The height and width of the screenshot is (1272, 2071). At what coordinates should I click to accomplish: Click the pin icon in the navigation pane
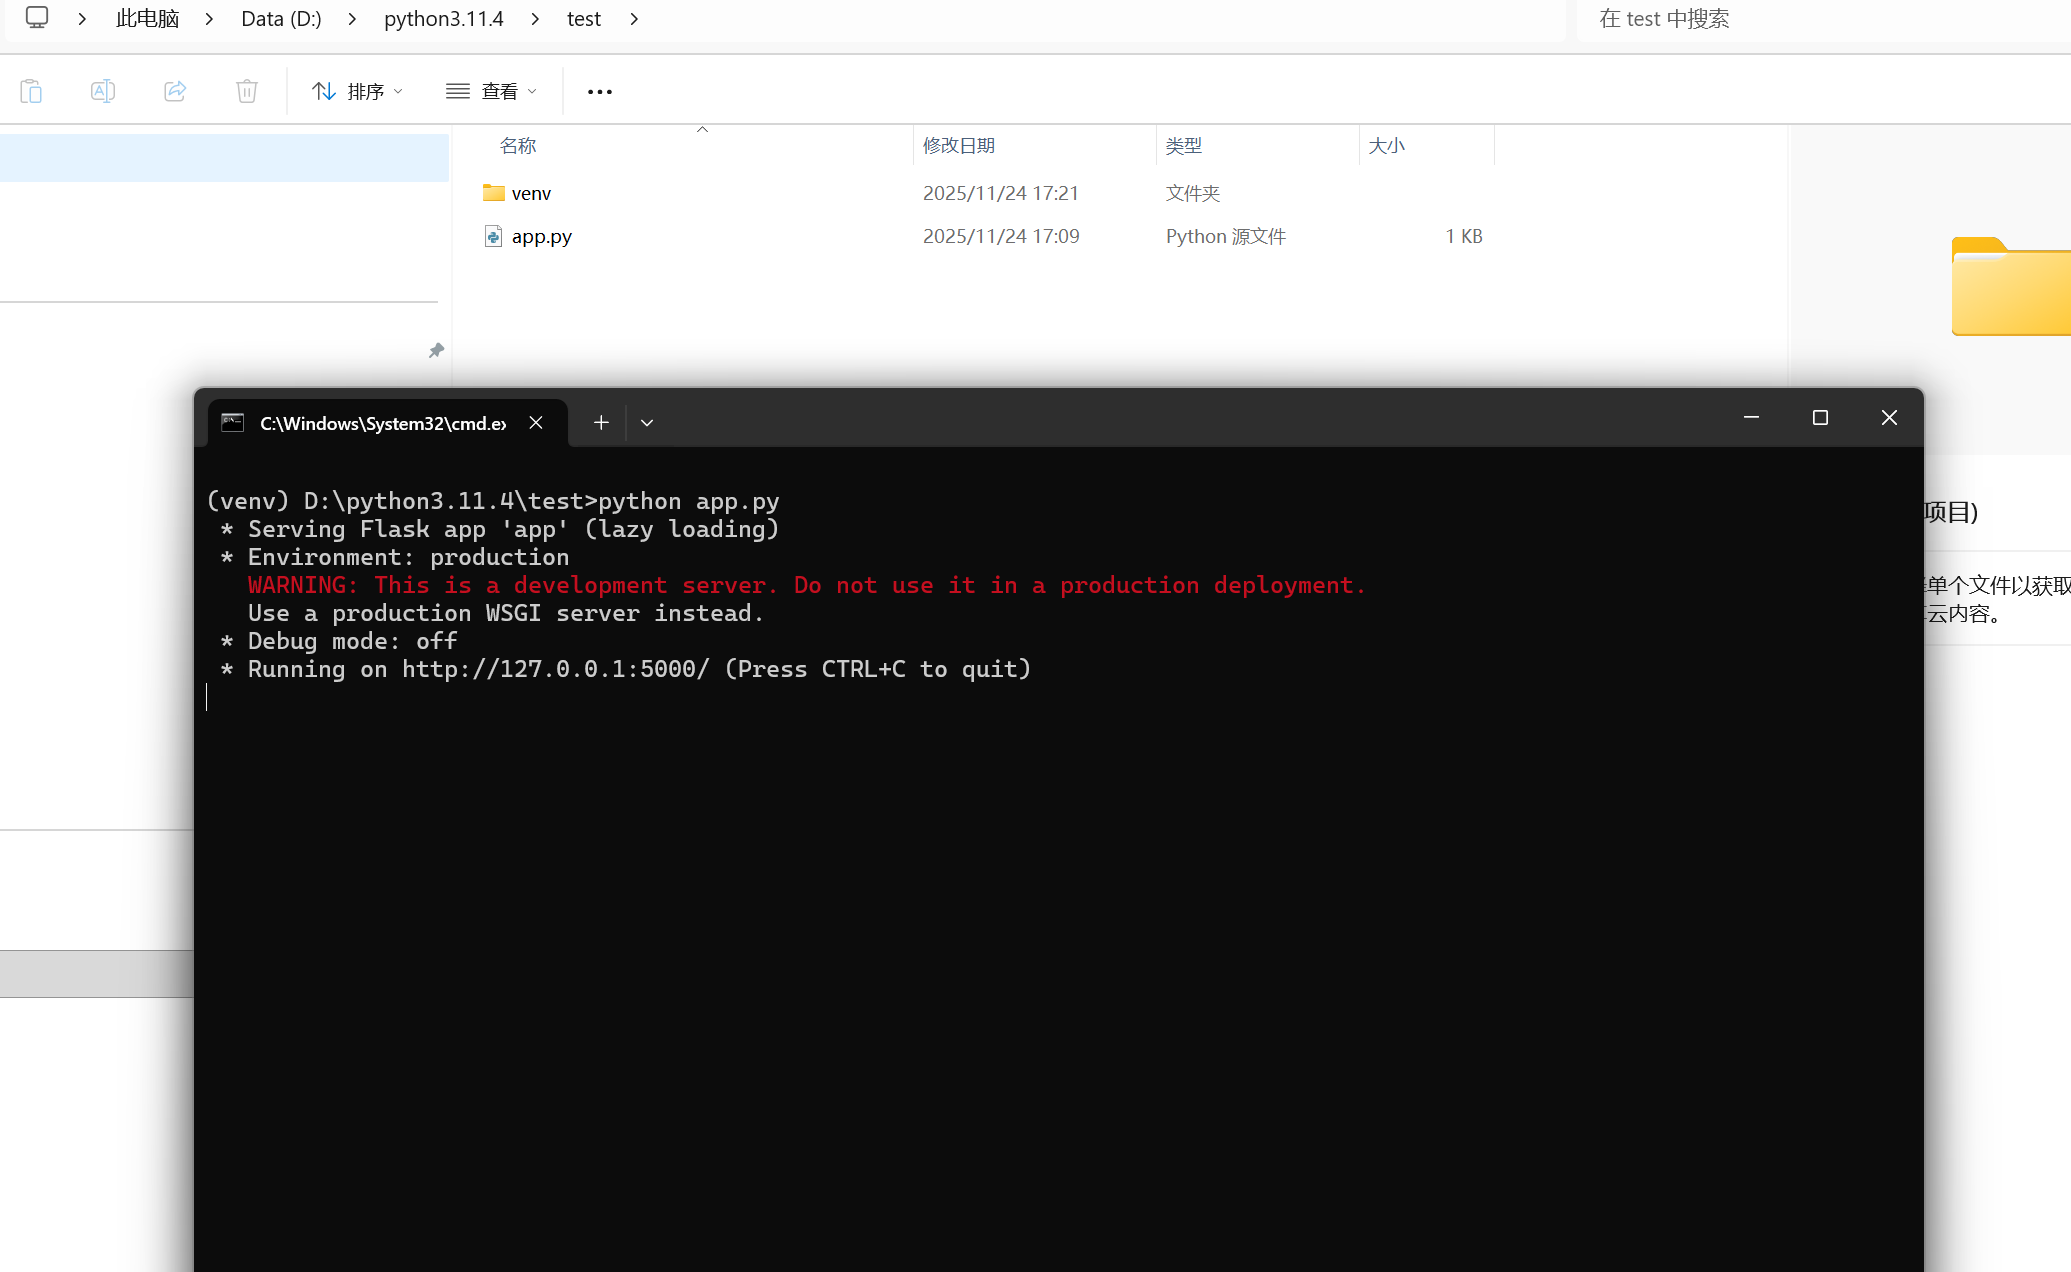point(436,350)
